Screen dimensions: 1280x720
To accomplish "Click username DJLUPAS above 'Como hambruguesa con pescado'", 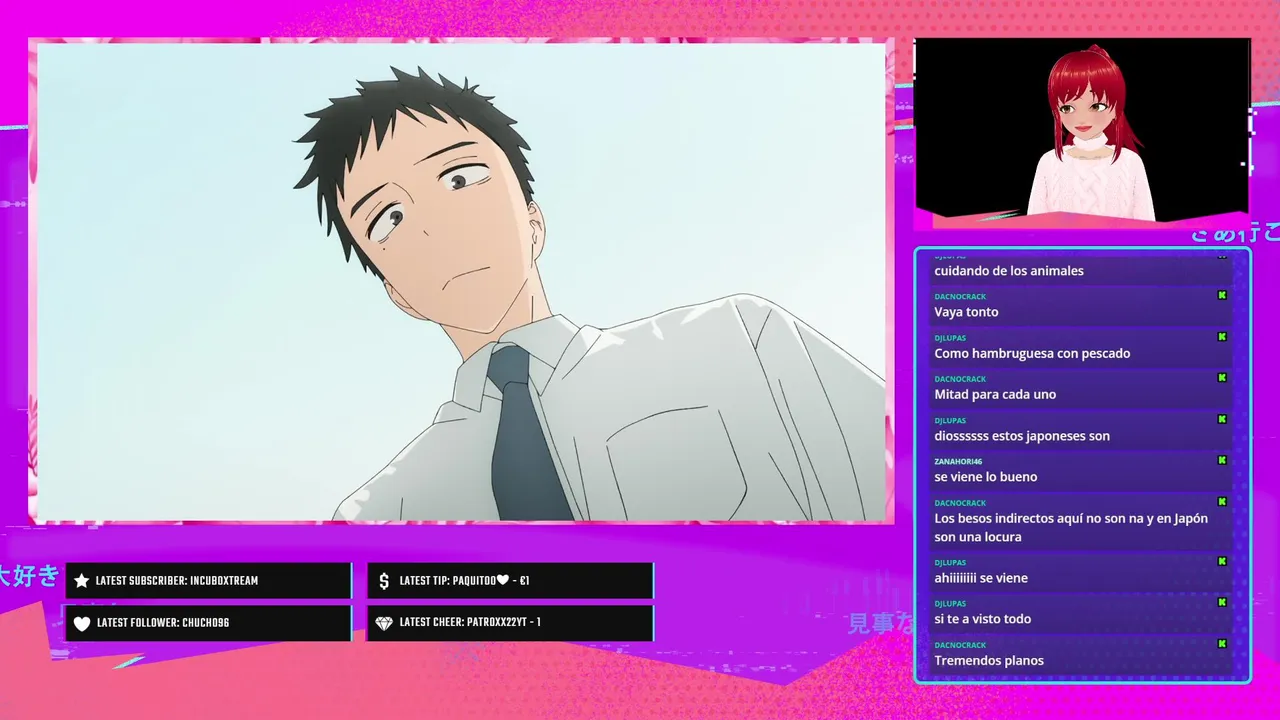I will tap(950, 337).
